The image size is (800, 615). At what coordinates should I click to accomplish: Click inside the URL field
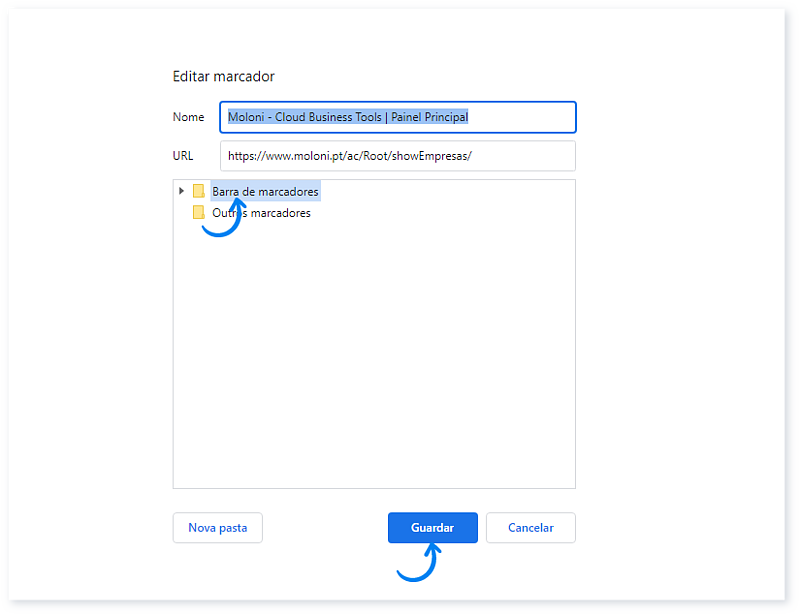tap(397, 156)
